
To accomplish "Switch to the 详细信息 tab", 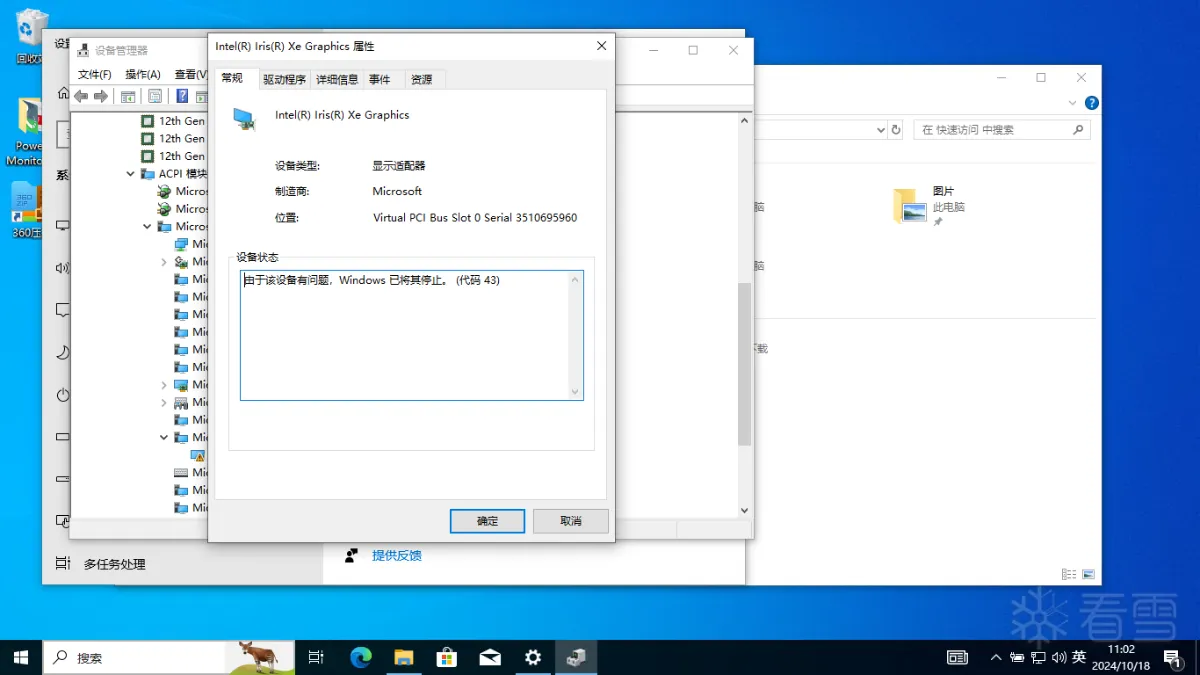I will tap(337, 79).
